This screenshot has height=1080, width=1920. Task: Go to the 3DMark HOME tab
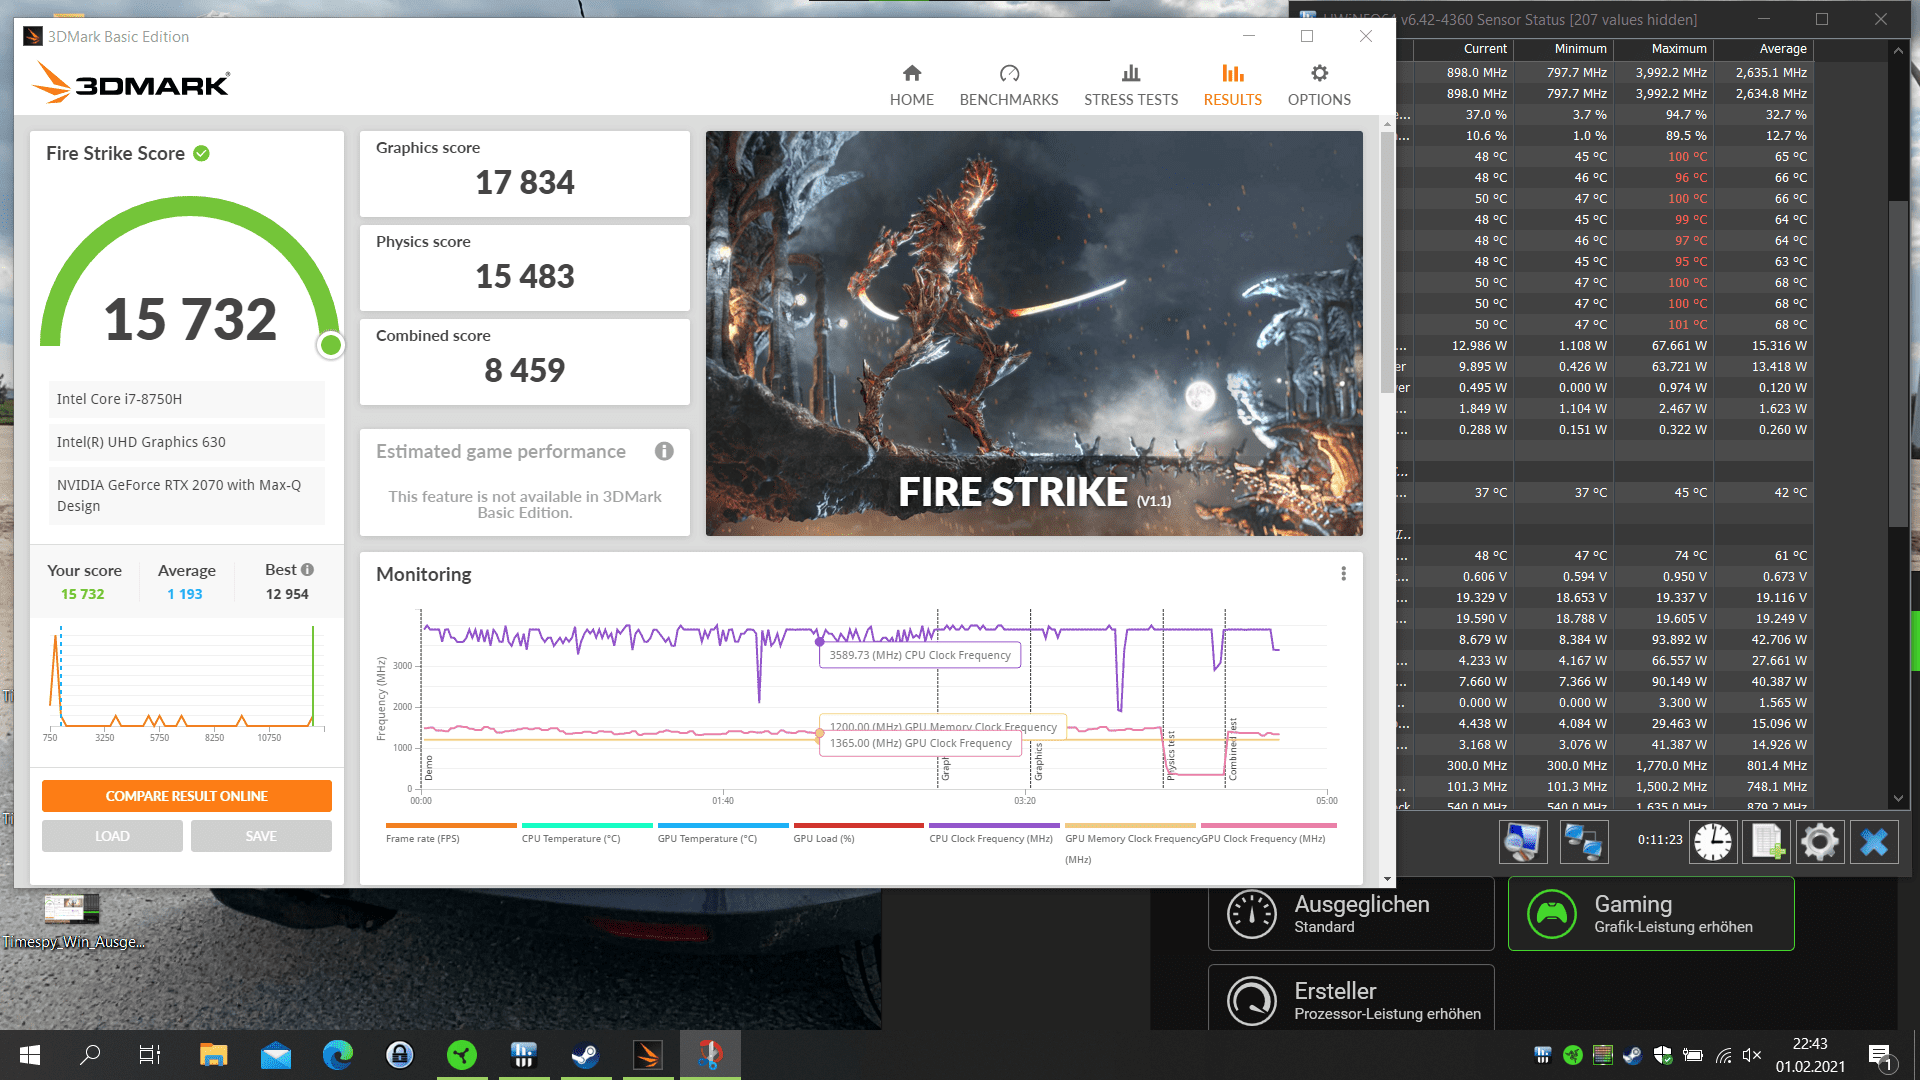(911, 86)
